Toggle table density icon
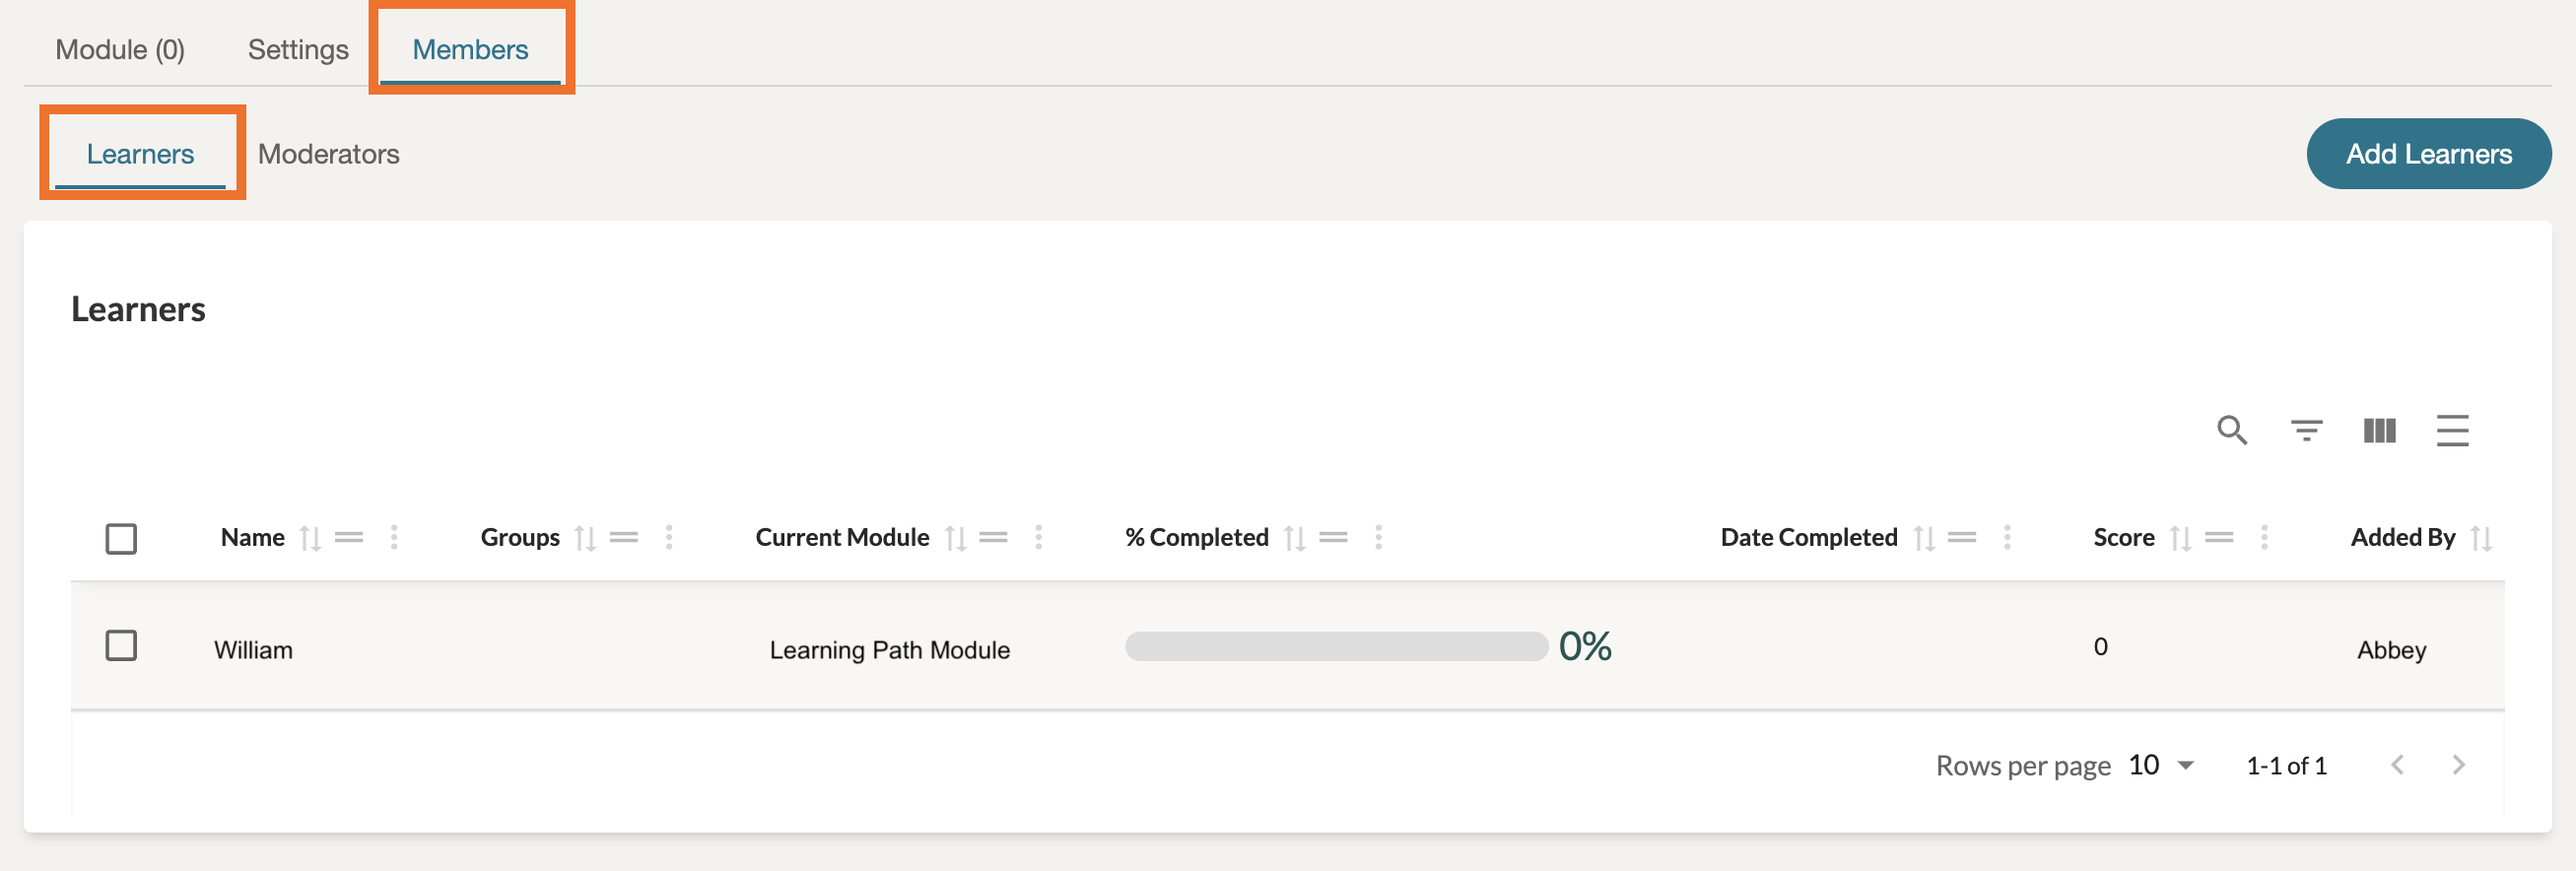The image size is (2576, 871). click(2452, 430)
